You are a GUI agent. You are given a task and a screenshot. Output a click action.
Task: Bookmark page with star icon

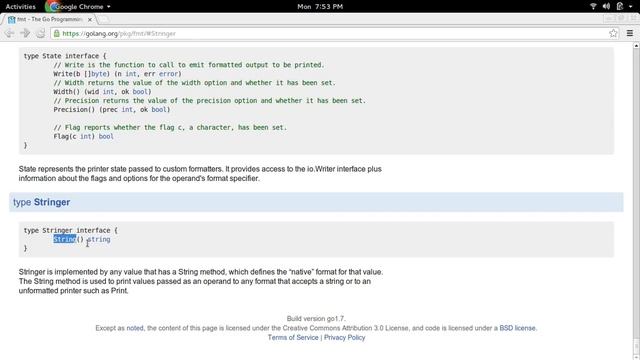point(613,33)
